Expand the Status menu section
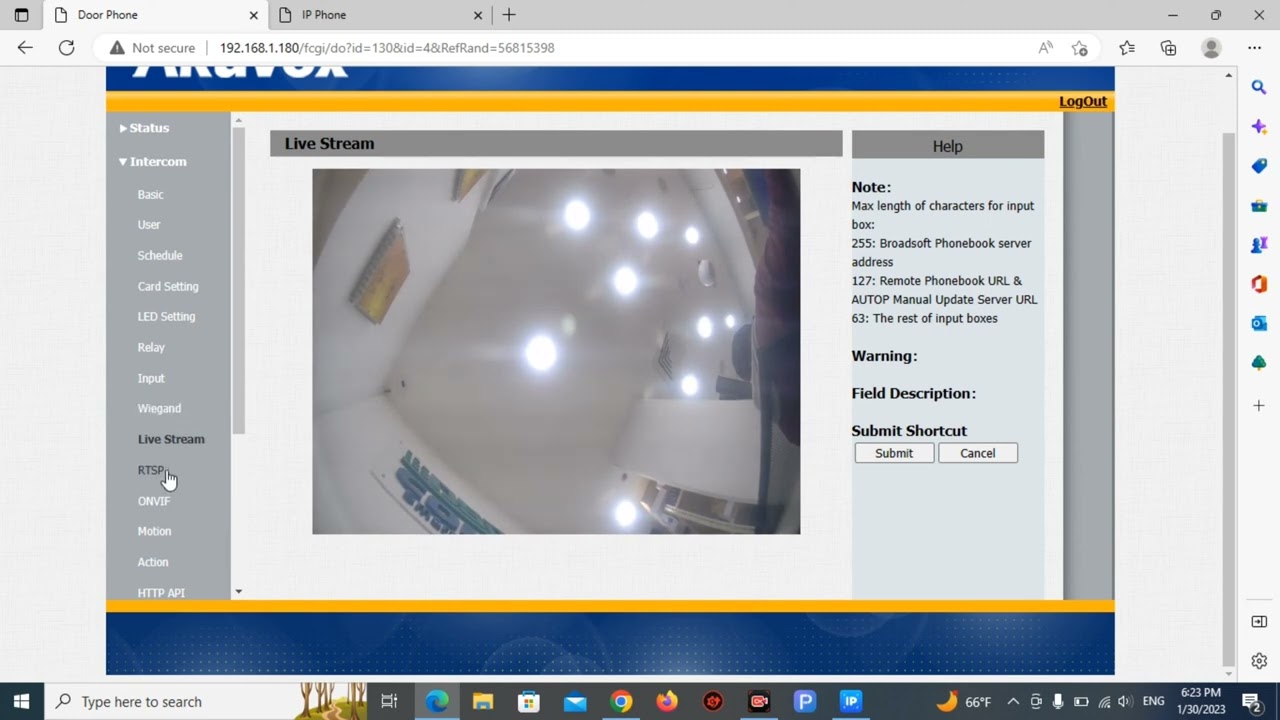1280x720 pixels. [x=144, y=128]
